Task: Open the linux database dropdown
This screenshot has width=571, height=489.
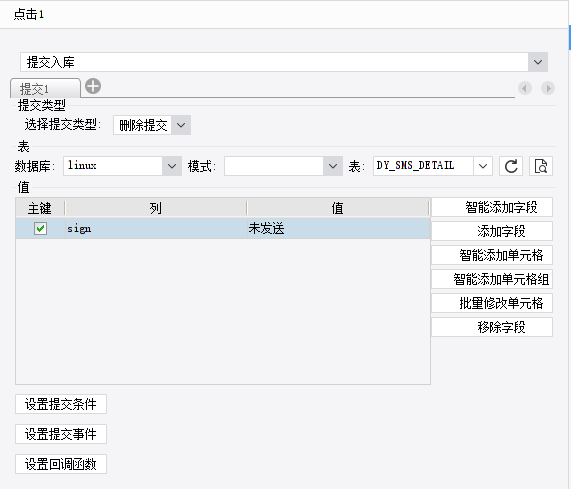Action: click(x=172, y=166)
